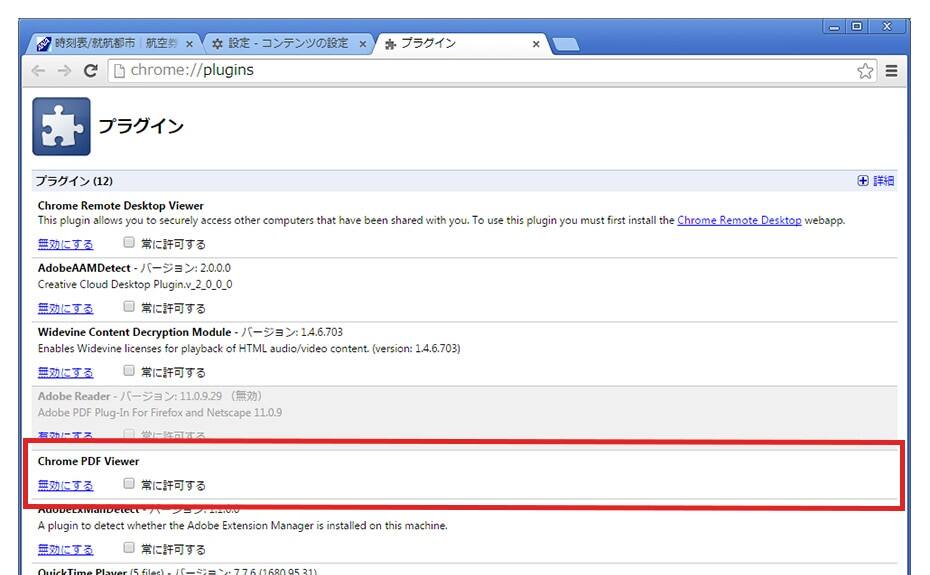The image size is (930, 575).
Task: Disable Adobe Extension Manager detect plugin
Action: 65,549
